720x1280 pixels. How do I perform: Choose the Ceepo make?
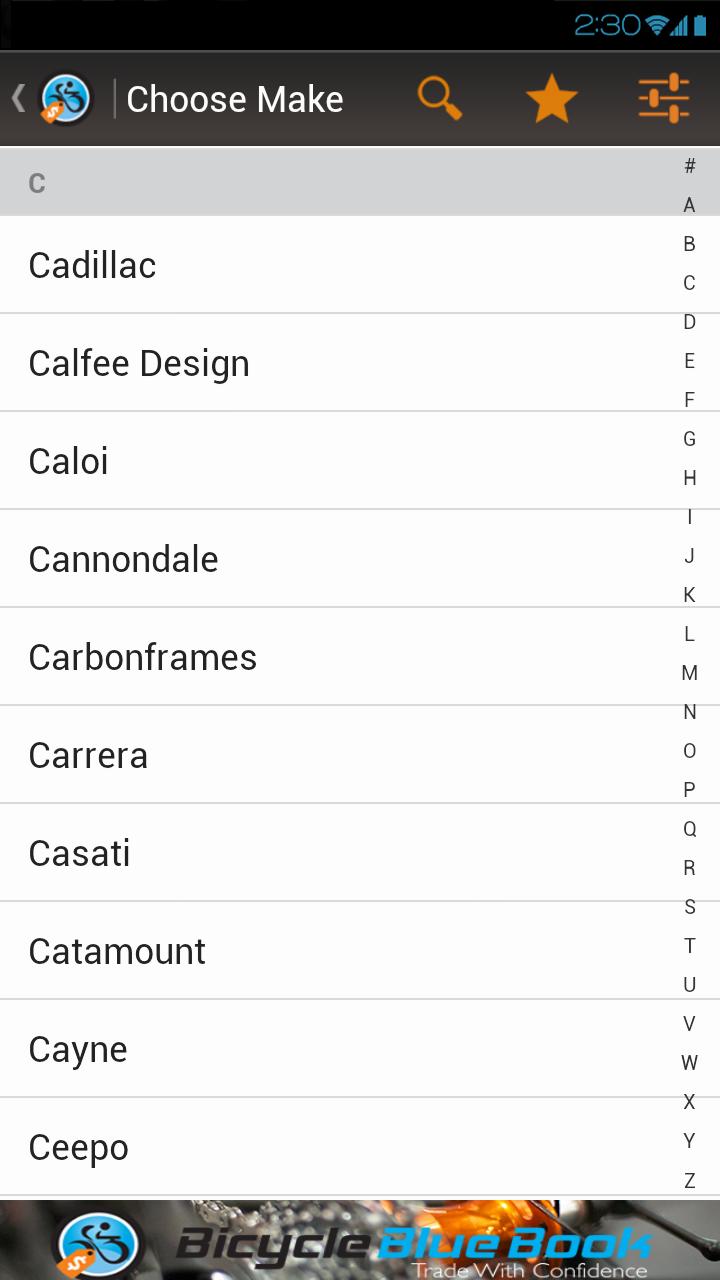click(x=79, y=1147)
